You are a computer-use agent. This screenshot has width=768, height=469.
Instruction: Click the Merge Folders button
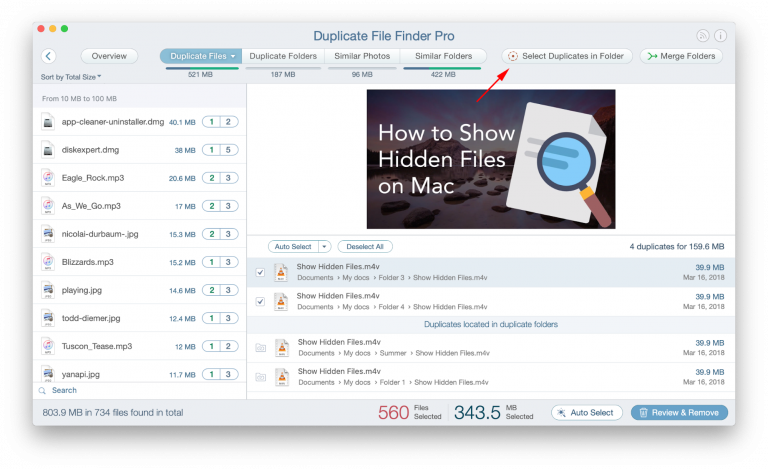pyautogui.click(x=681, y=56)
